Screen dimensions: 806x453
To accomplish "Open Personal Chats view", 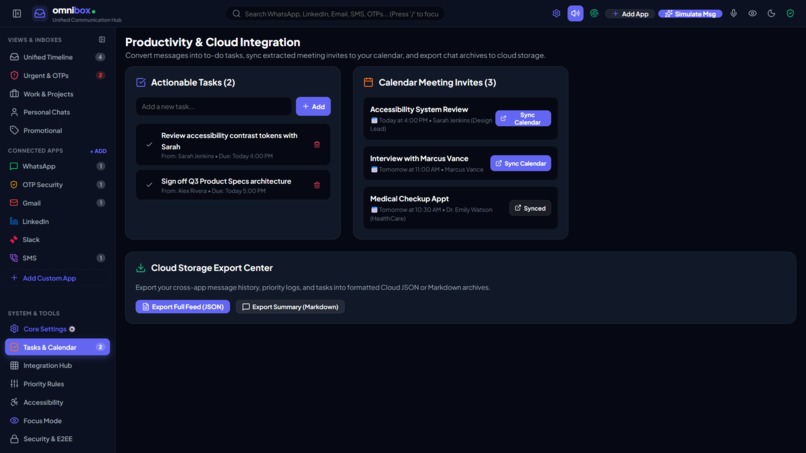I will (57, 112).
